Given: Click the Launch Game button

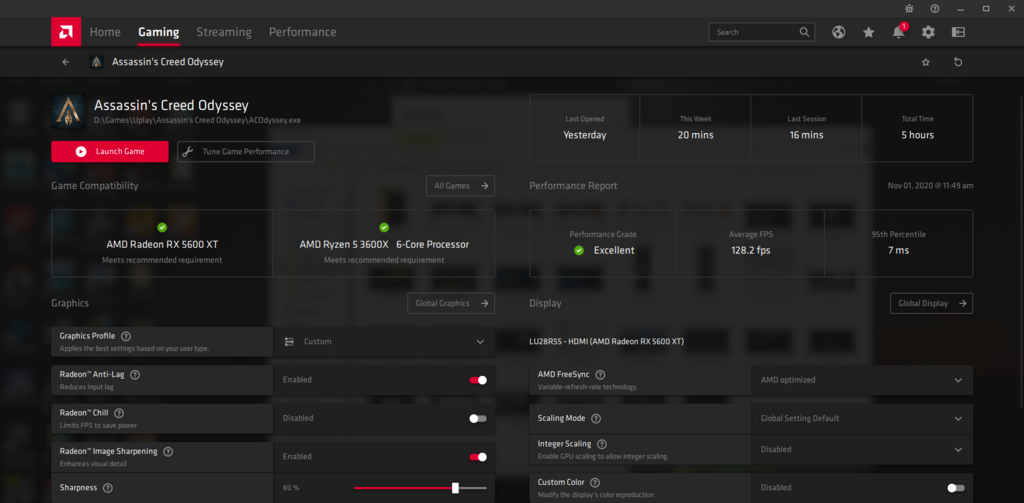Looking at the screenshot, I should pyautogui.click(x=111, y=151).
